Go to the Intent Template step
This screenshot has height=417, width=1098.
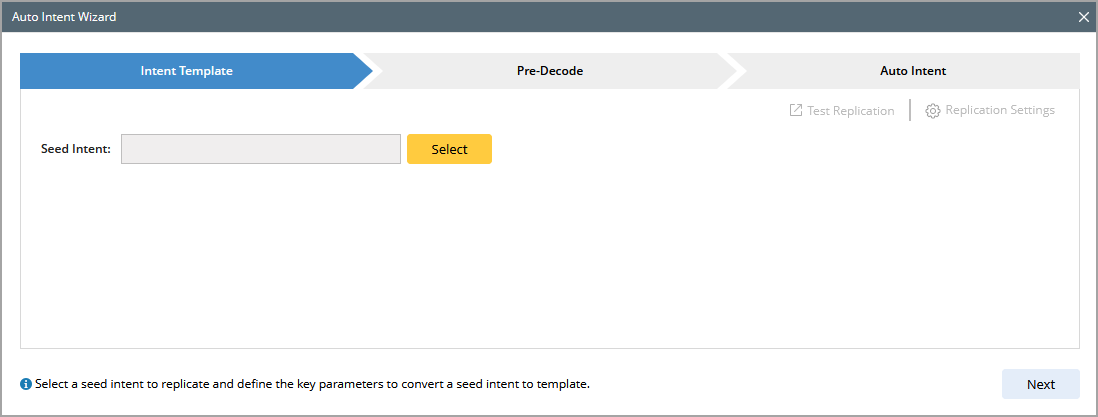click(187, 71)
